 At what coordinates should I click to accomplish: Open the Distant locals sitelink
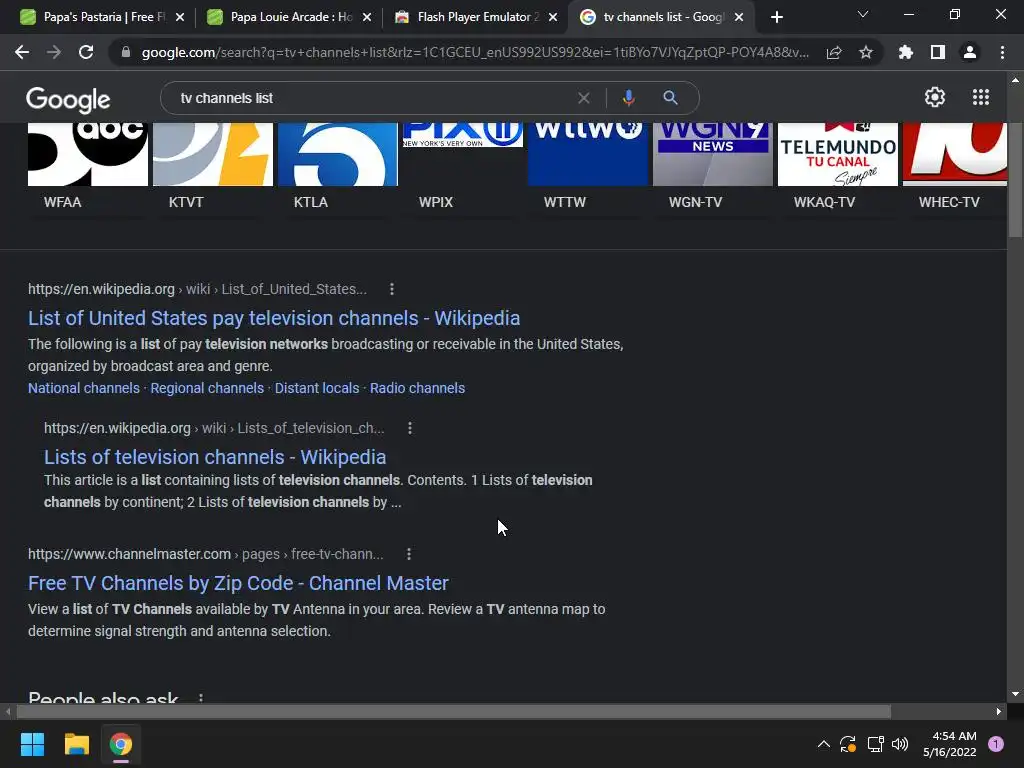pyautogui.click(x=317, y=388)
